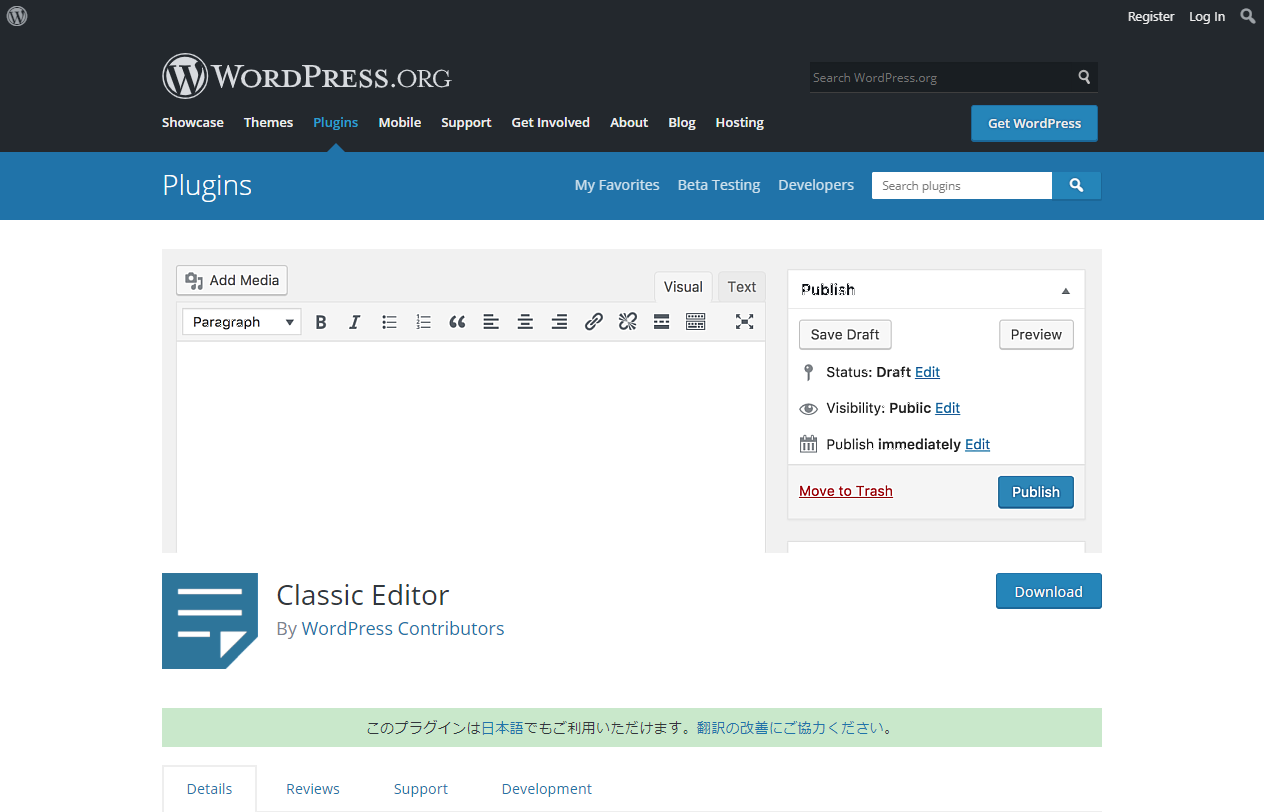Click Save Draft button

coord(845,334)
